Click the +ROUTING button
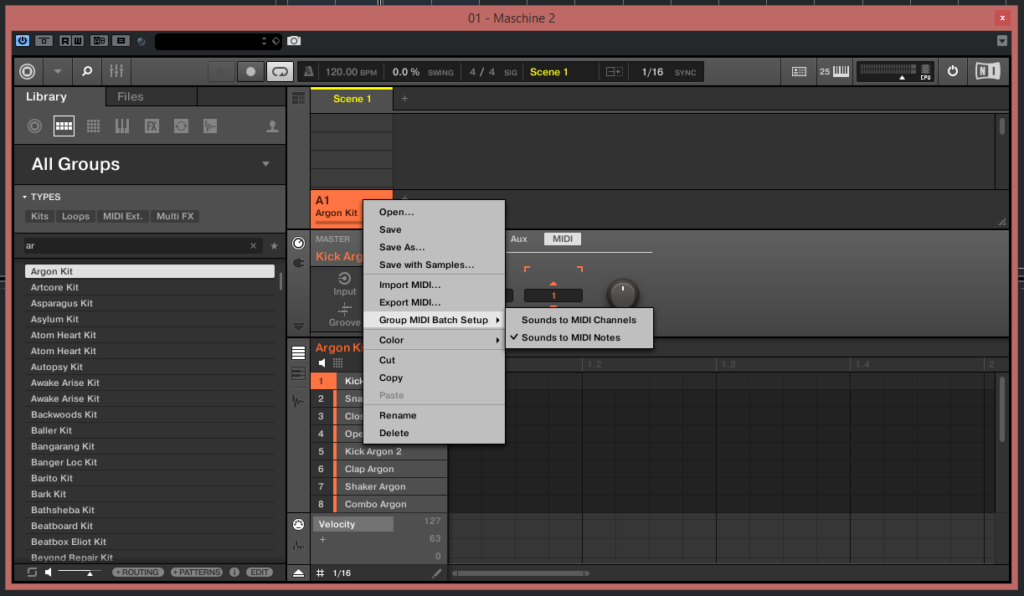 138,572
